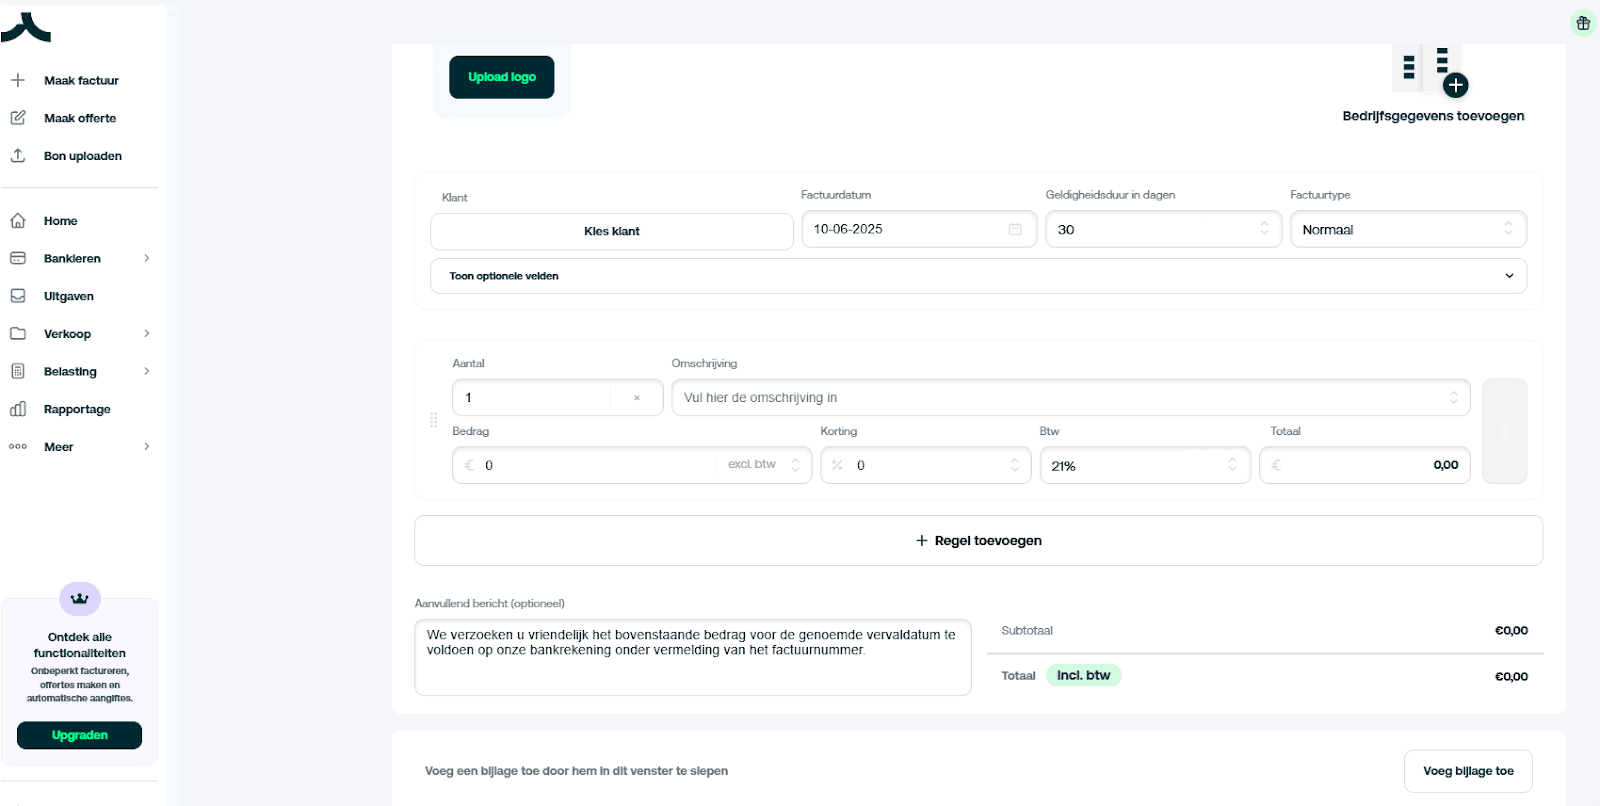Open the Factuurtype dropdown showing Normaal
The image size is (1600, 806).
[x=1408, y=229]
